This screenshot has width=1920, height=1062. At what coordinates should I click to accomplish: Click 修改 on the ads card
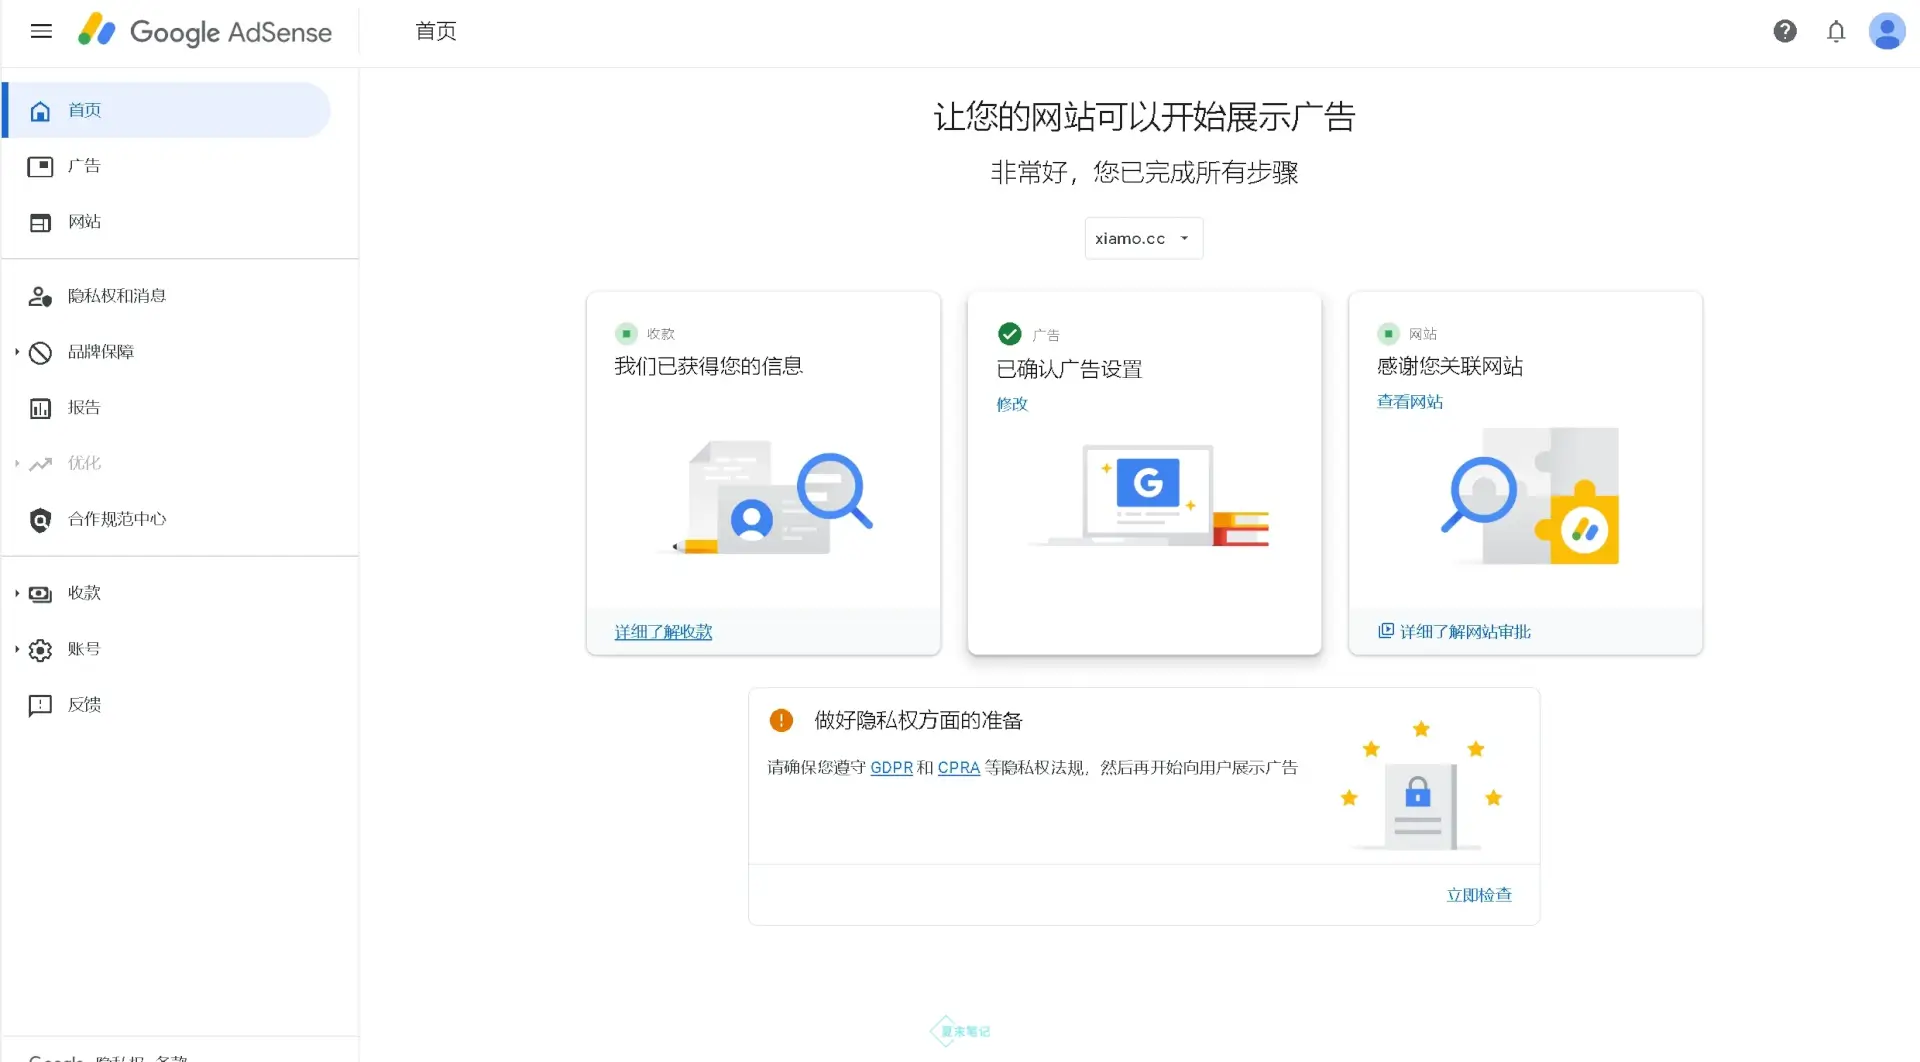click(x=1012, y=404)
